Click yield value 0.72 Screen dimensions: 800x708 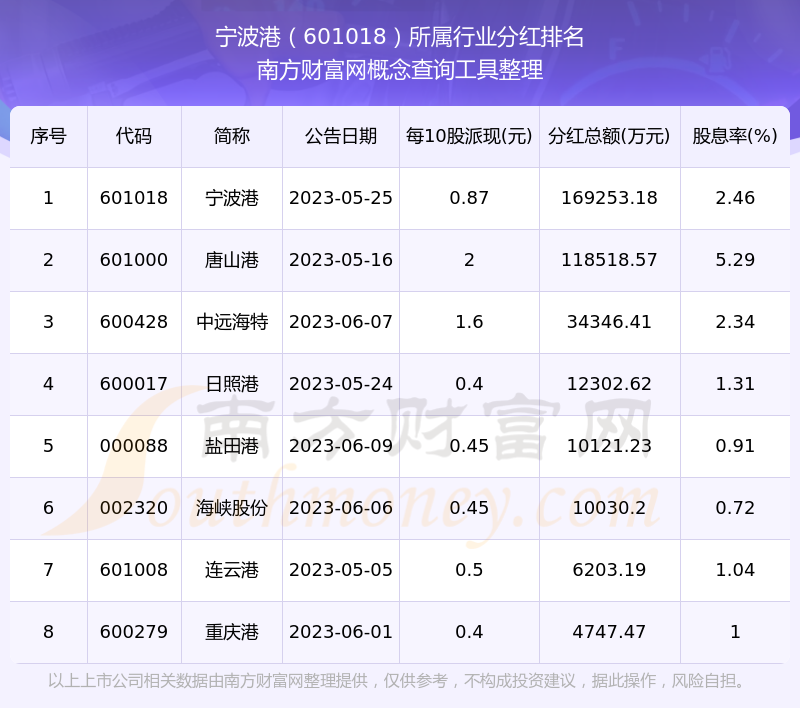(735, 508)
